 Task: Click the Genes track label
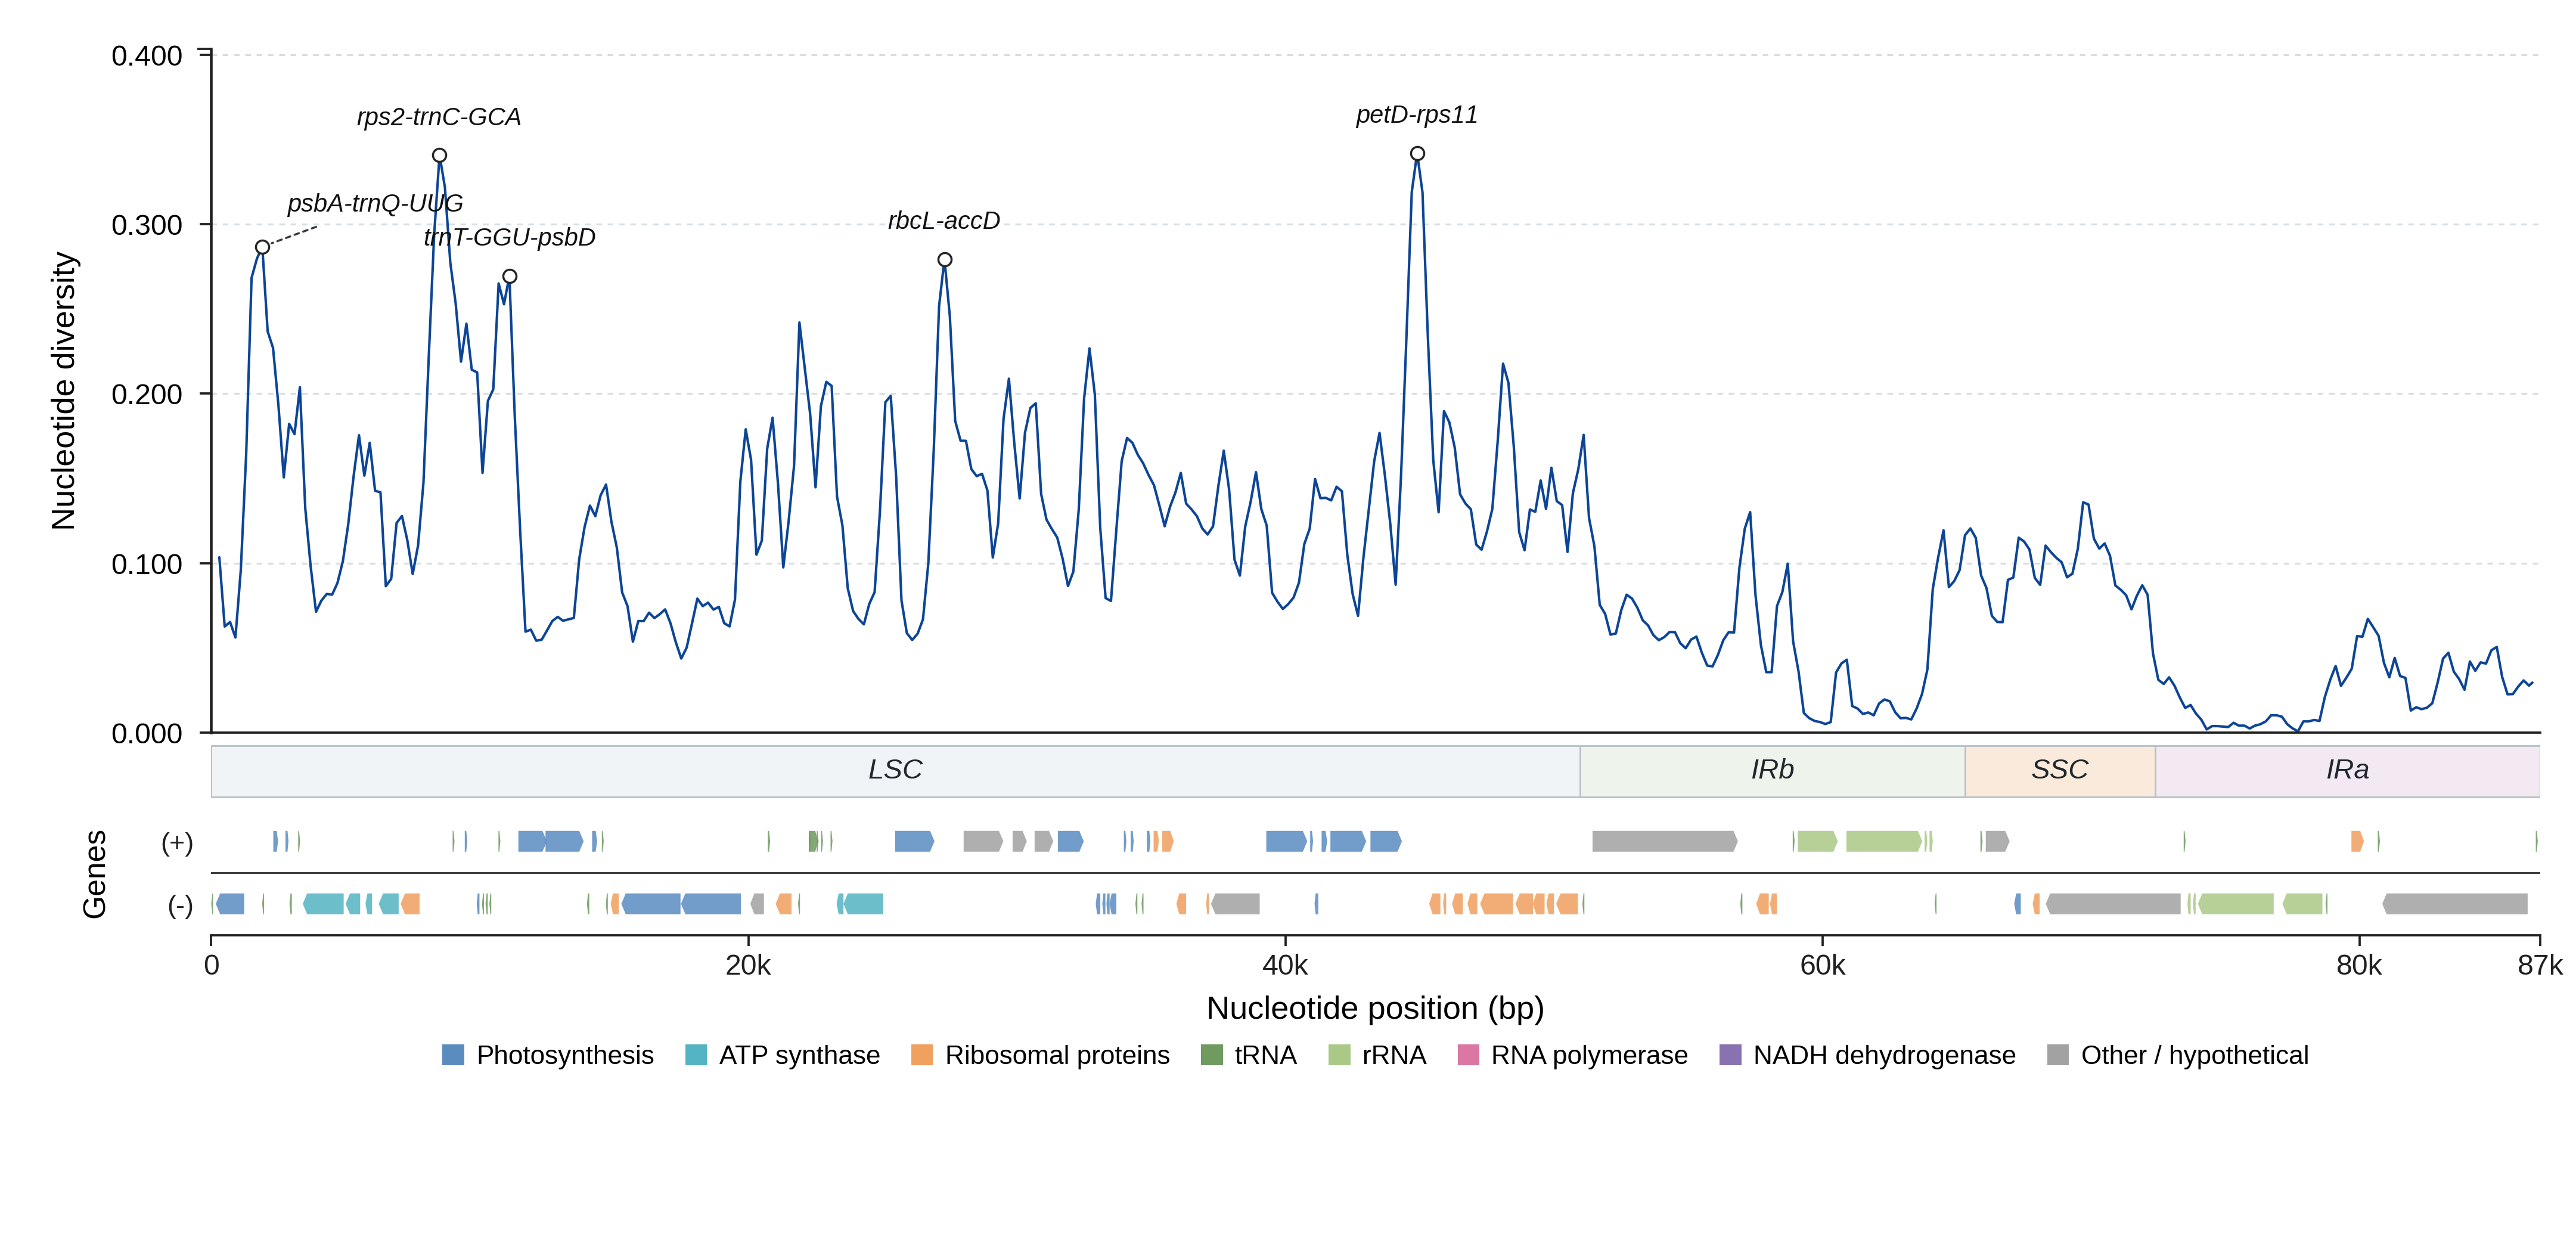click(x=94, y=874)
